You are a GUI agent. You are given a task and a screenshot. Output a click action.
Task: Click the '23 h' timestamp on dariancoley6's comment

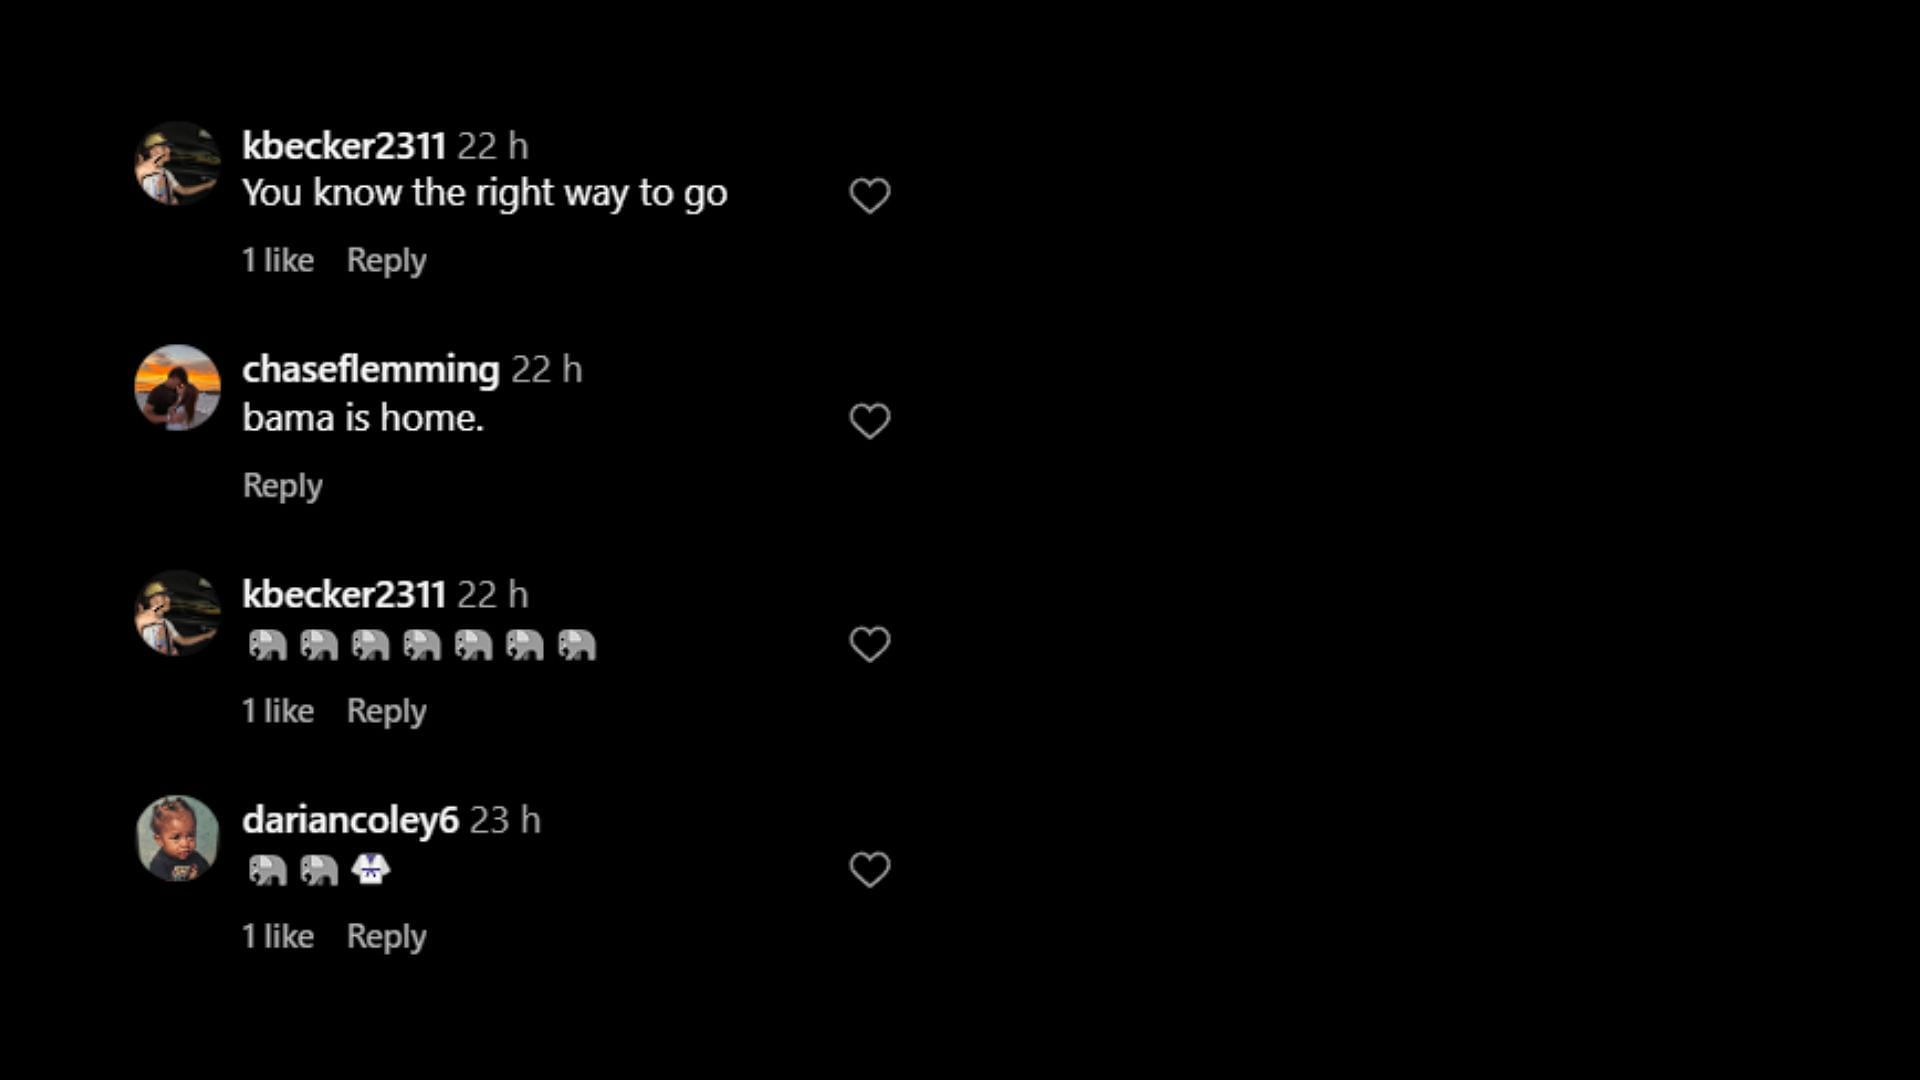pos(505,821)
